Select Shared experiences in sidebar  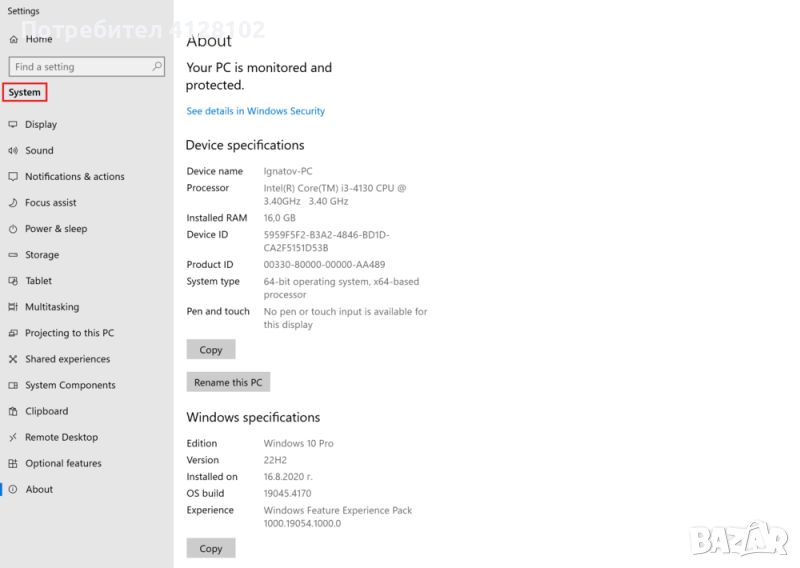click(67, 359)
